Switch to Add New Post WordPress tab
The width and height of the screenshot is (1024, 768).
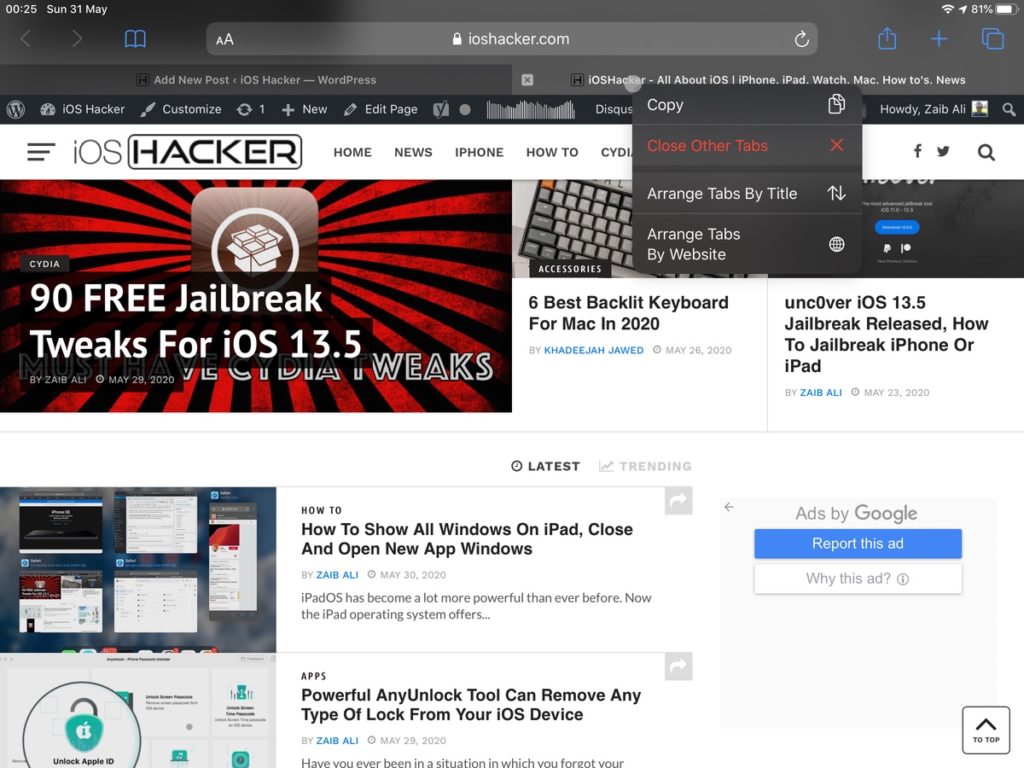pyautogui.click(x=256, y=80)
